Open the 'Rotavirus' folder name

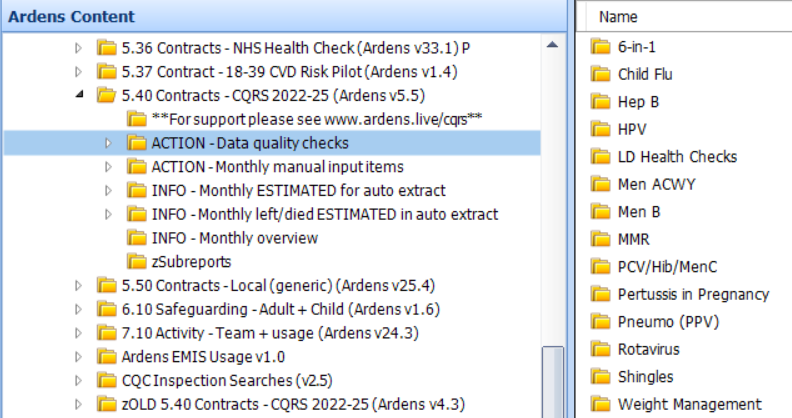pos(649,349)
